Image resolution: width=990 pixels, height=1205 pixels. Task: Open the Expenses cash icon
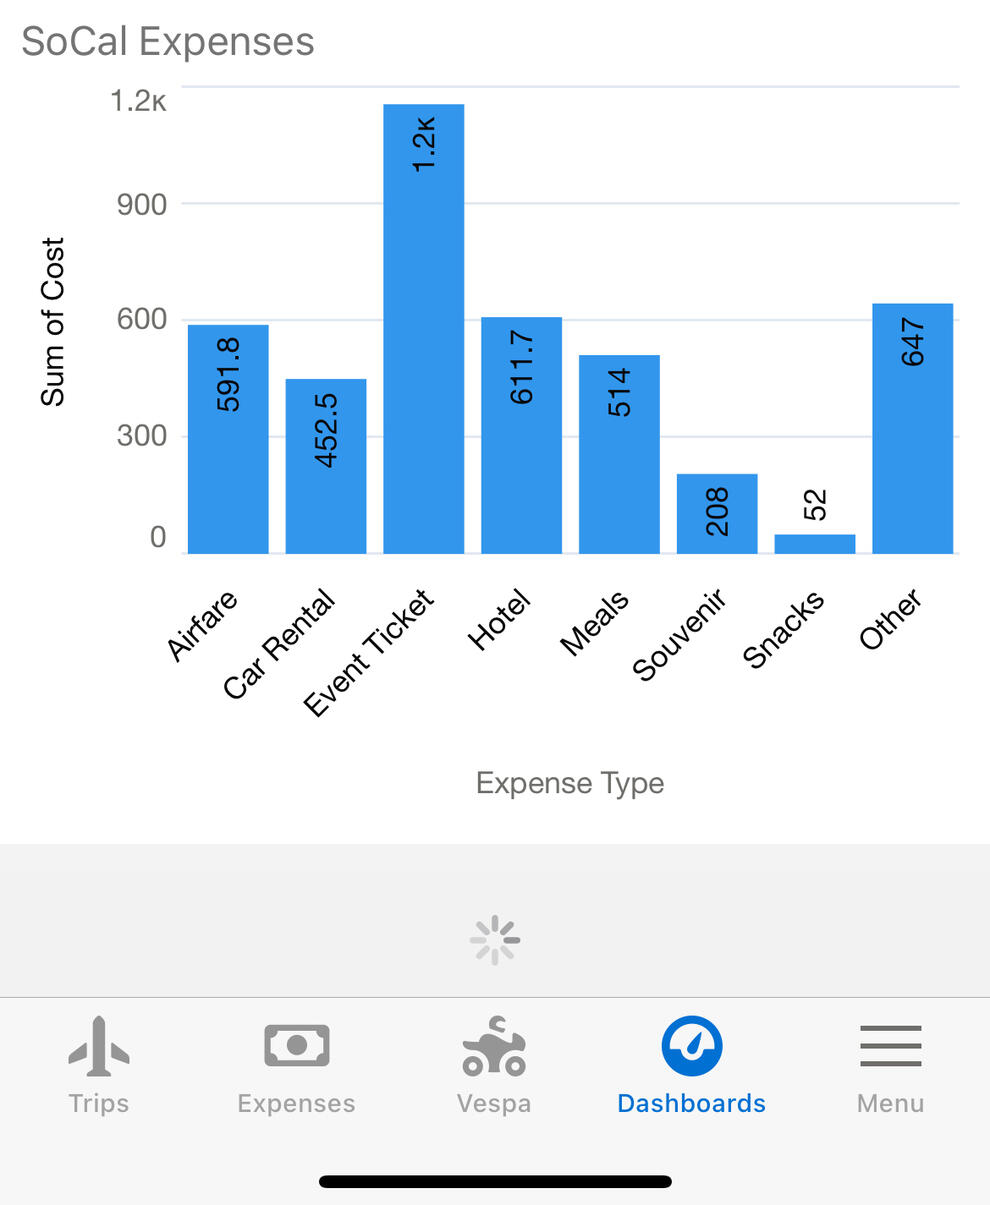tap(296, 1046)
